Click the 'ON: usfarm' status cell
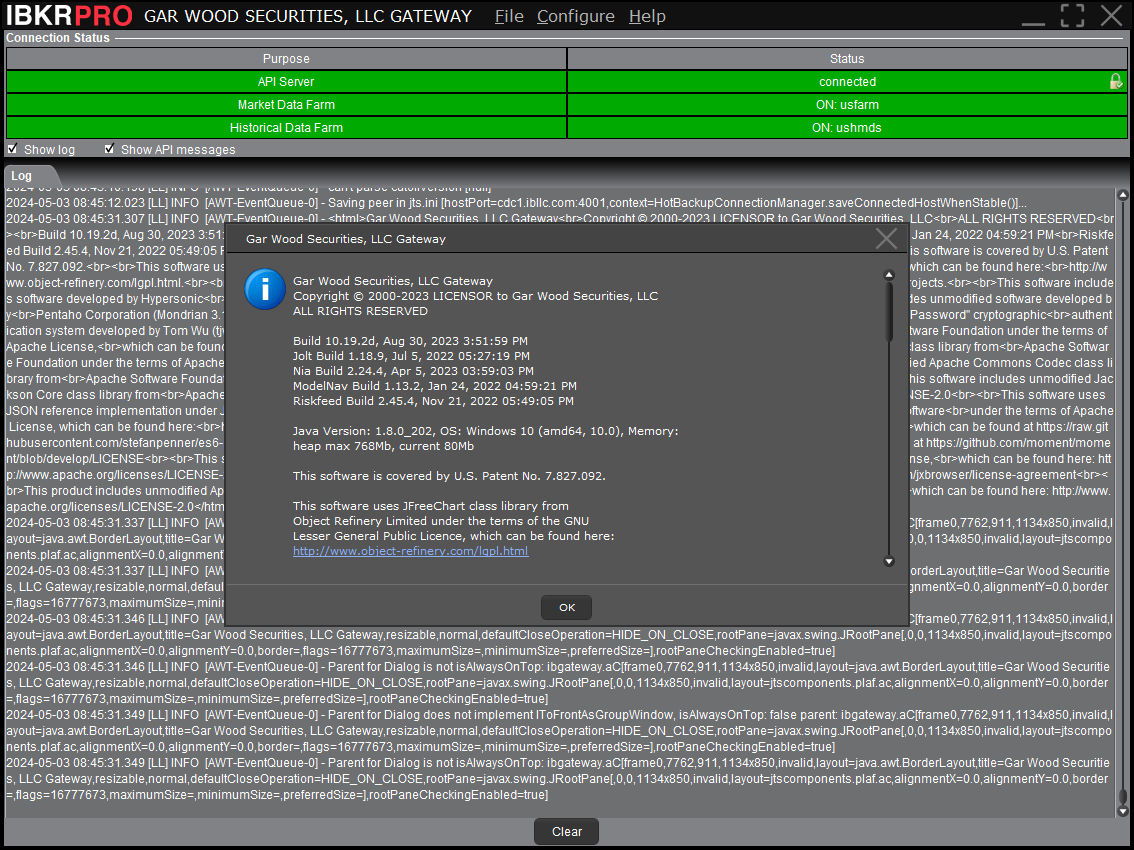 tap(847, 105)
